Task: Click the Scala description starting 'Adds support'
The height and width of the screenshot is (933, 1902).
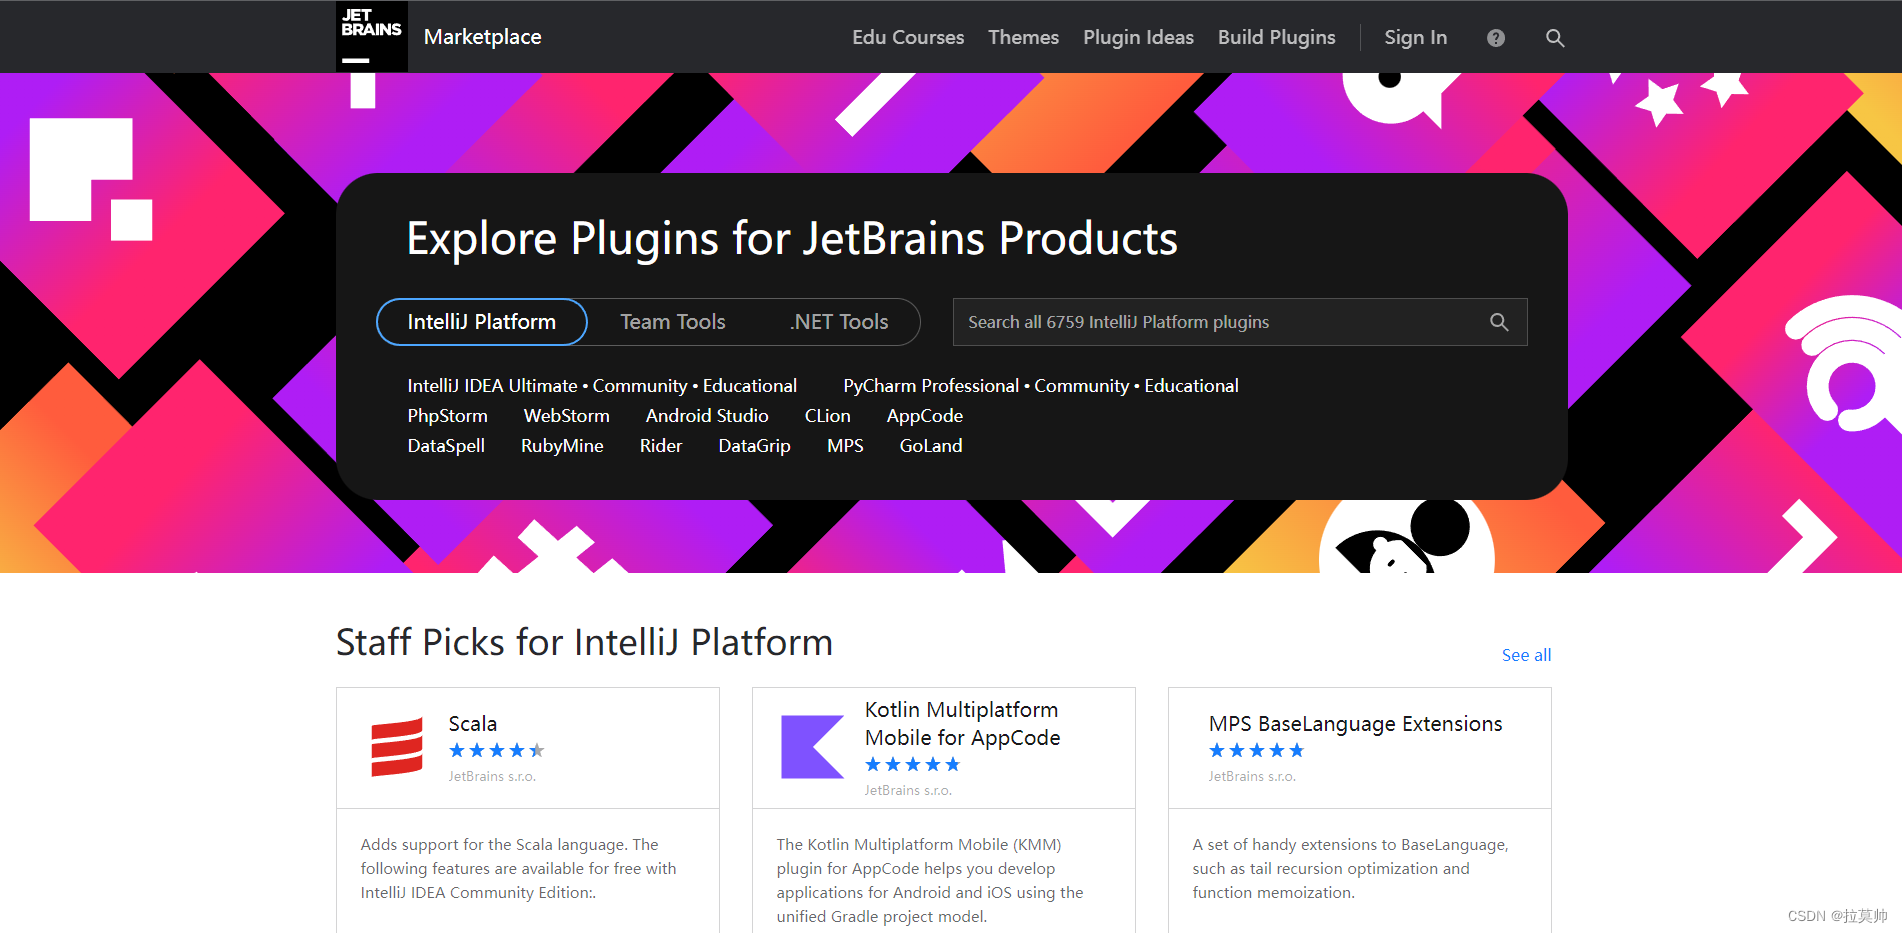Action: 518,868
